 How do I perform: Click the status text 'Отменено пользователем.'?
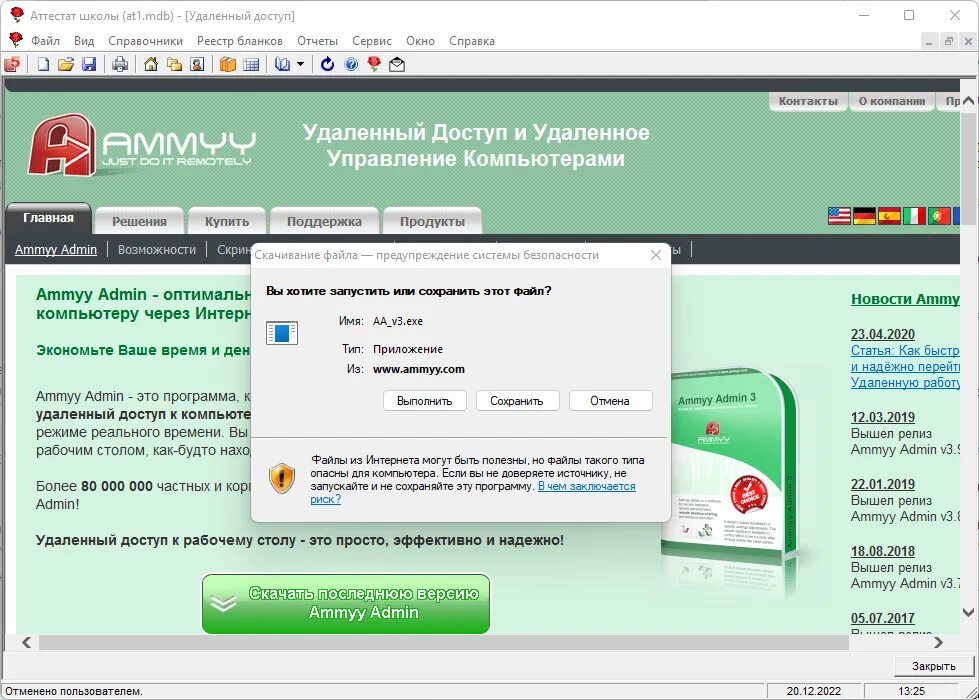click(x=74, y=691)
